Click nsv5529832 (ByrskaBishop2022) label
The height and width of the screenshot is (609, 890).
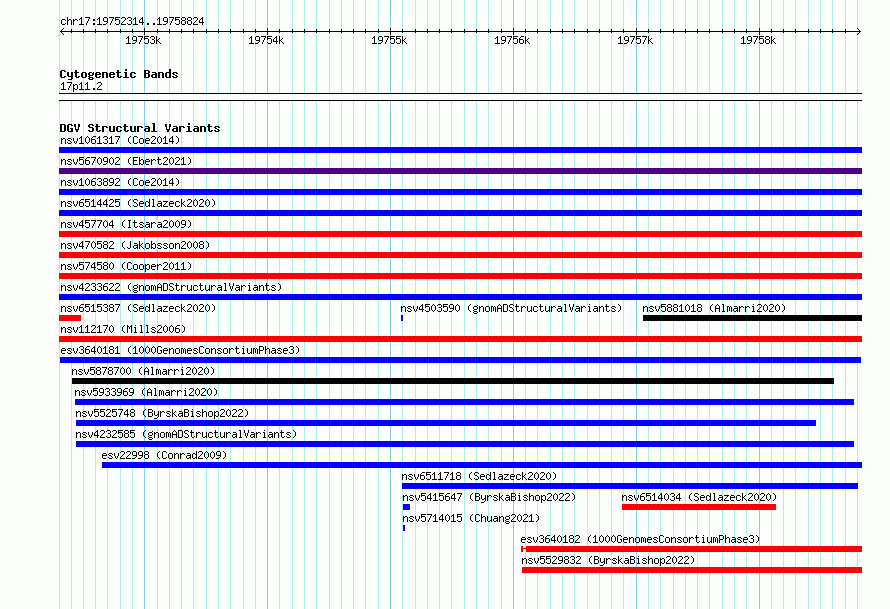pyautogui.click(x=608, y=560)
